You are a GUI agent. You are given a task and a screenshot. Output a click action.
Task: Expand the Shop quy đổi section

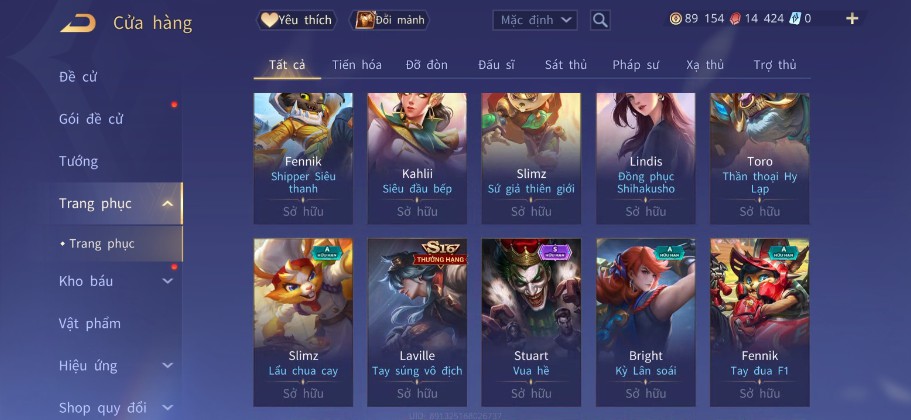pos(167,408)
